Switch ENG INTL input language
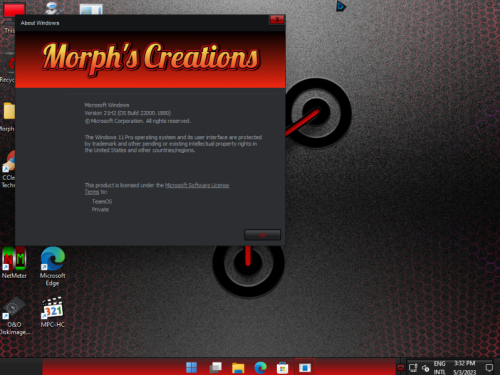The height and width of the screenshot is (375, 500). [x=439, y=368]
